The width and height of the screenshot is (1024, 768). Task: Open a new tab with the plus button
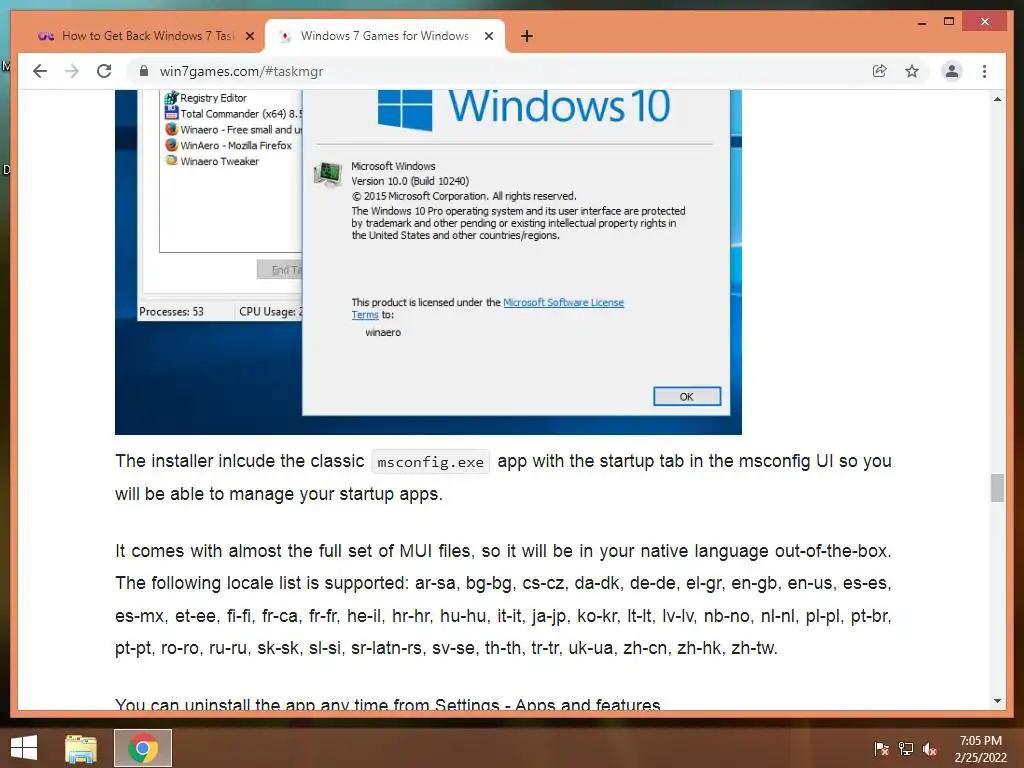point(527,36)
